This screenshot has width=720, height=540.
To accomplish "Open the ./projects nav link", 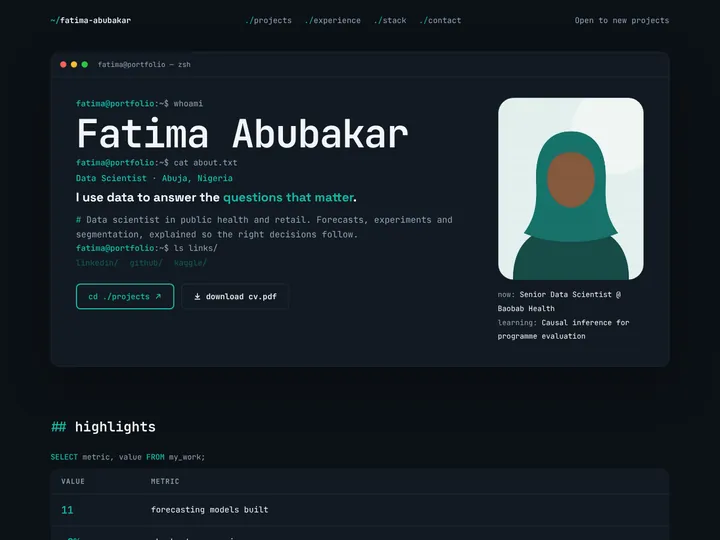I will [269, 20].
